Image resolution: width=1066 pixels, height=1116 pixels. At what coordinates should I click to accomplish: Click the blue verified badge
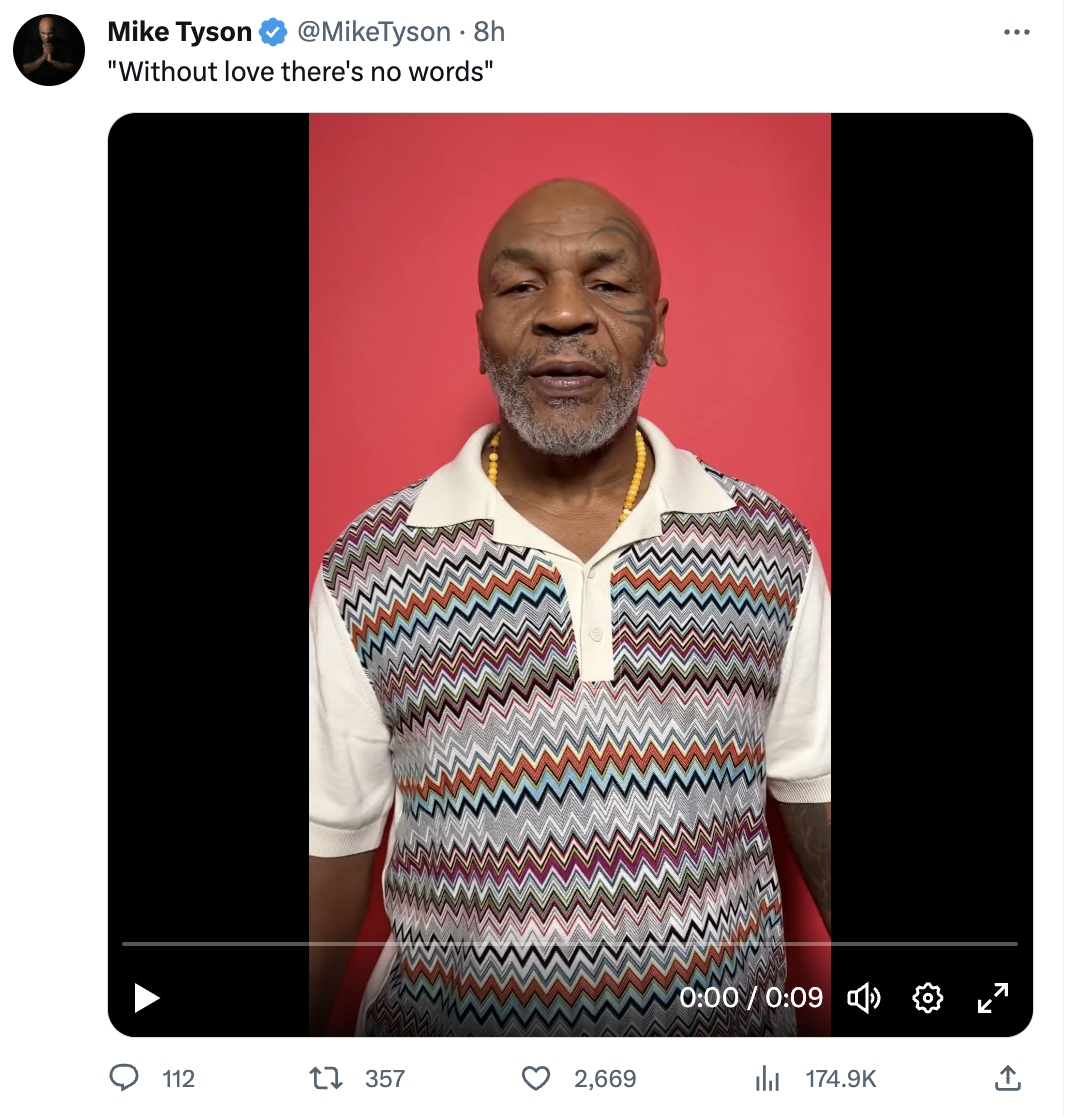coord(273,32)
